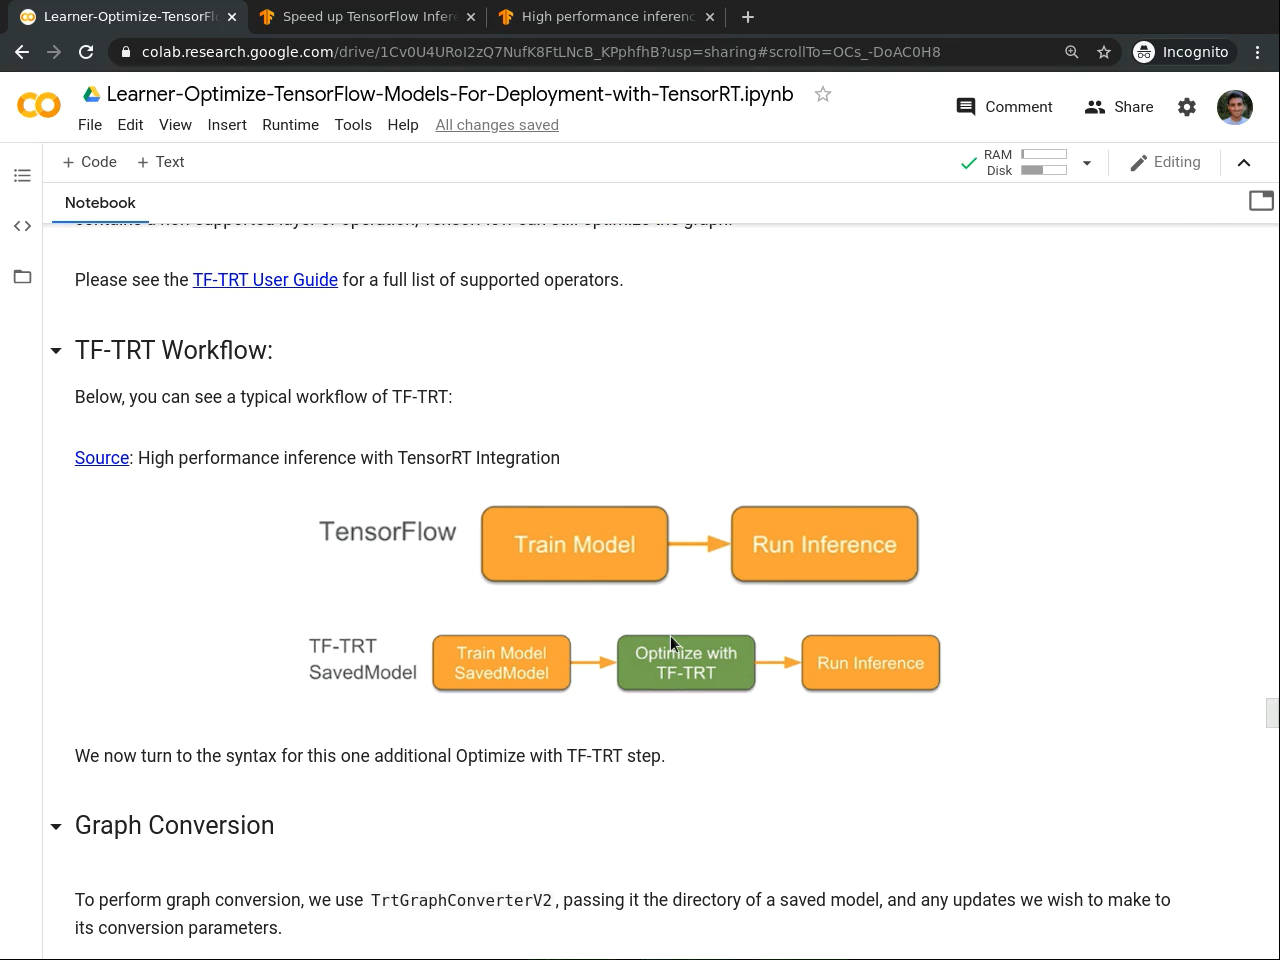Click the notebook title to rename

[450, 94]
